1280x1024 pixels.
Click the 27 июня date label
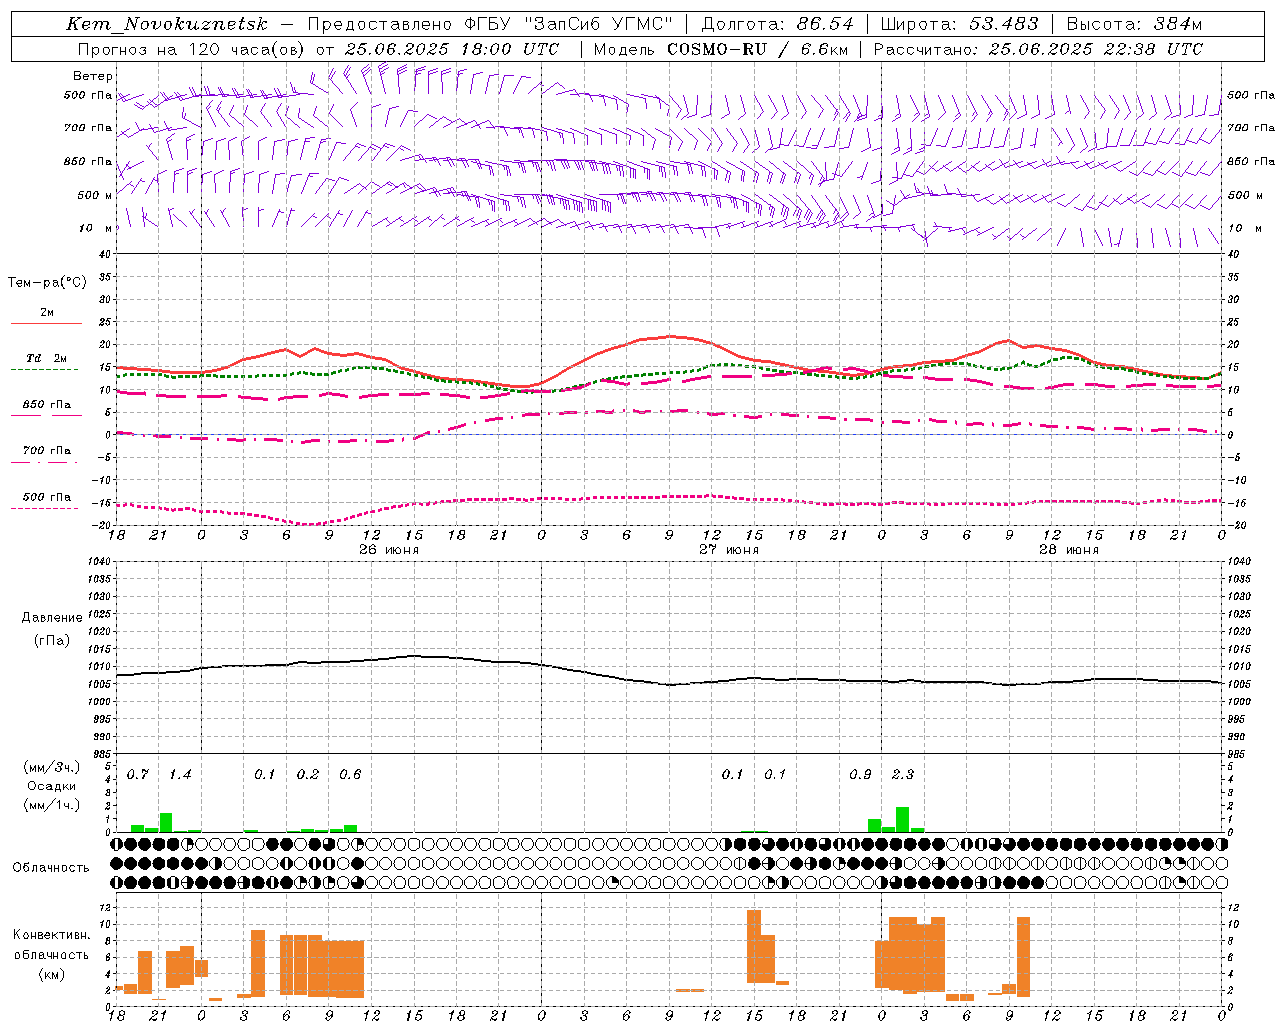(729, 549)
